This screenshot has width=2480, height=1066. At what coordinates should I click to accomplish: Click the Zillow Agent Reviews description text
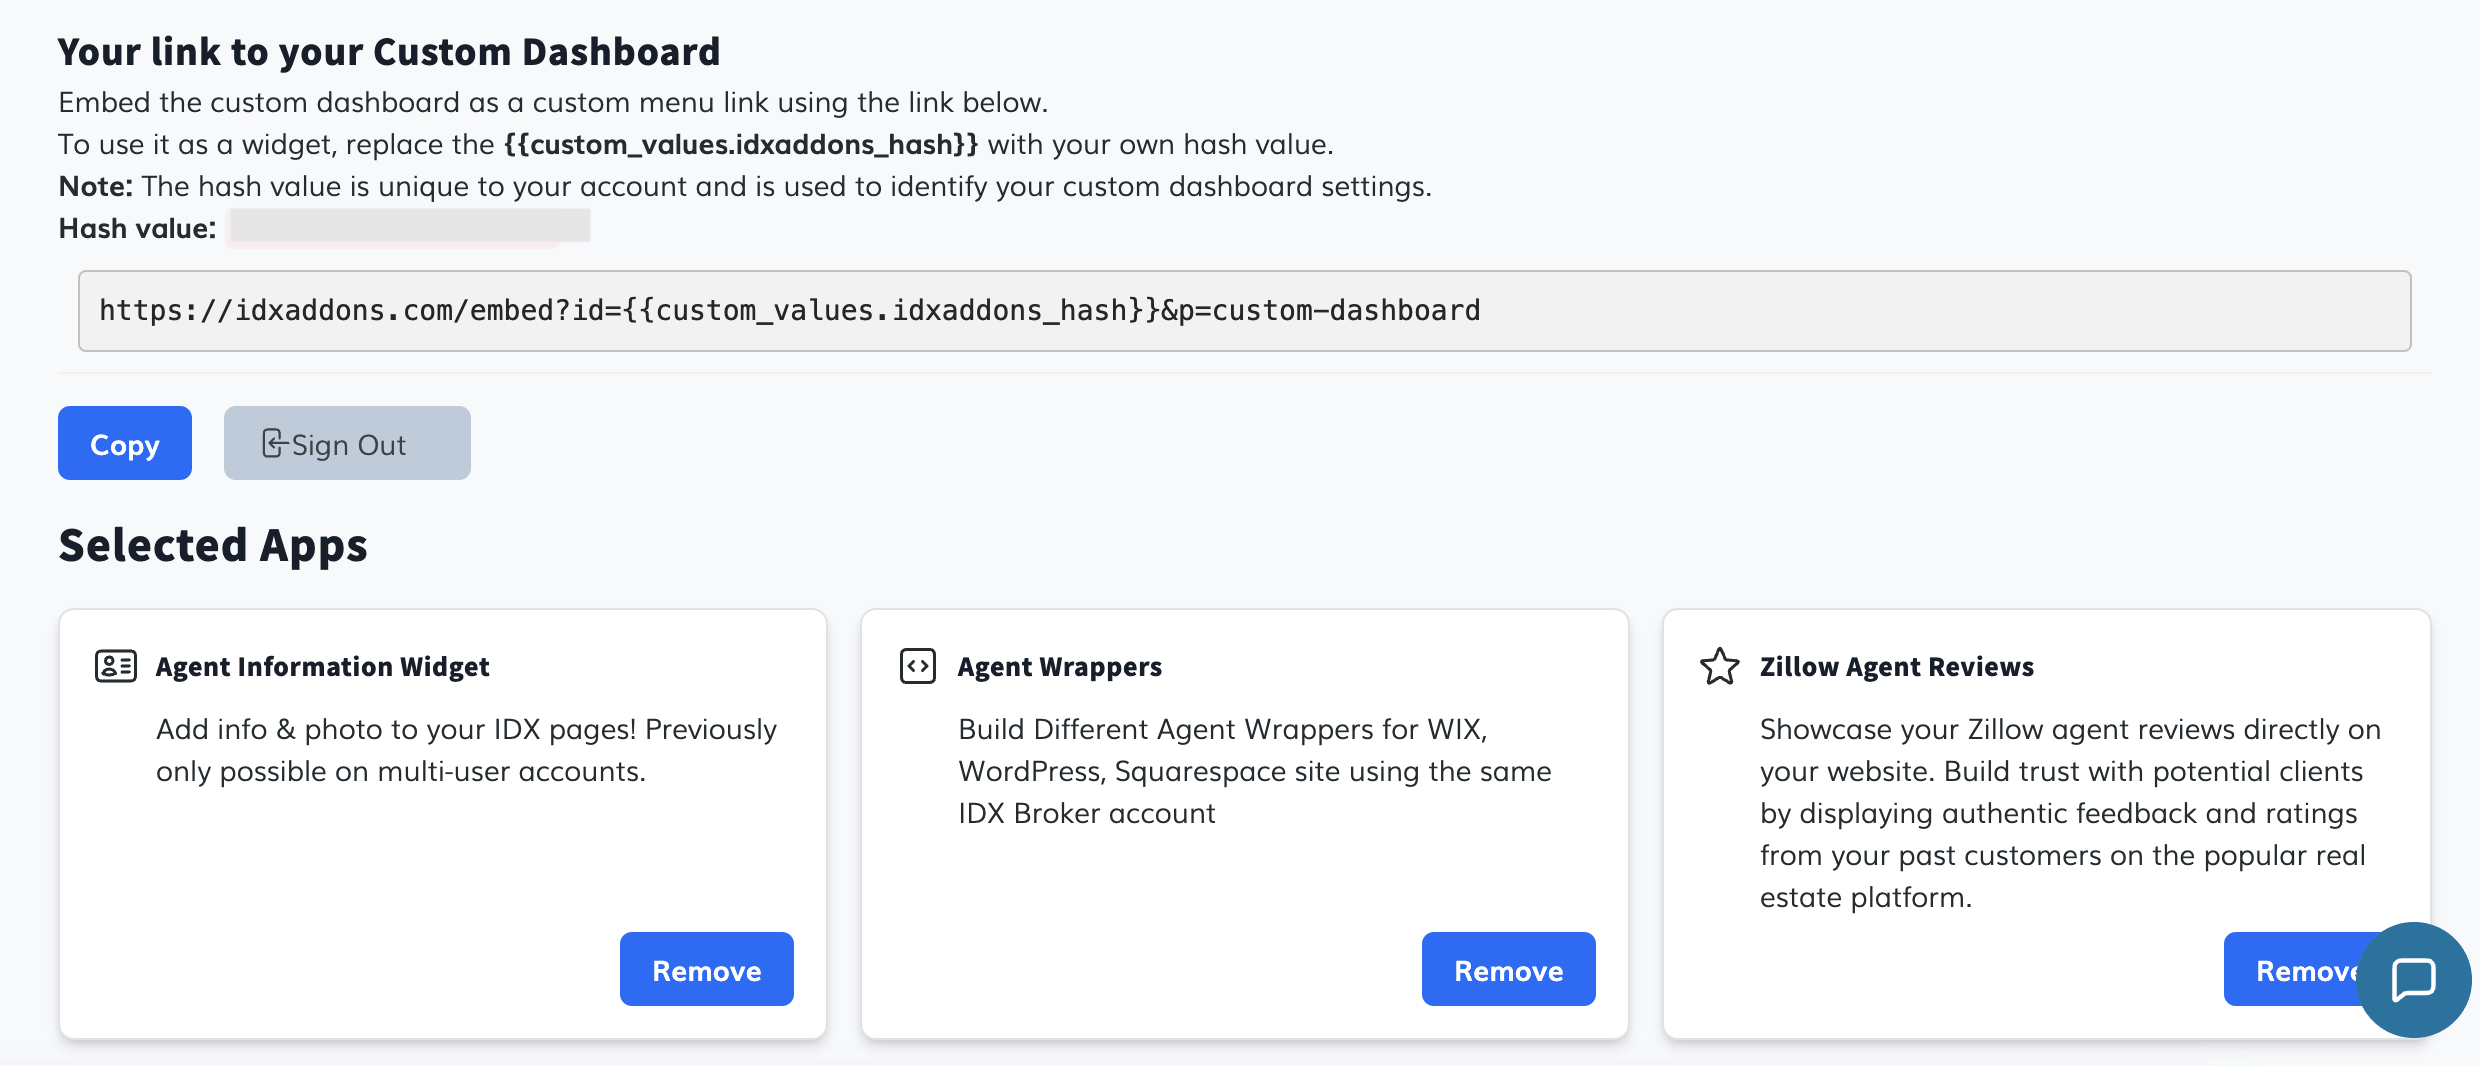[2068, 813]
